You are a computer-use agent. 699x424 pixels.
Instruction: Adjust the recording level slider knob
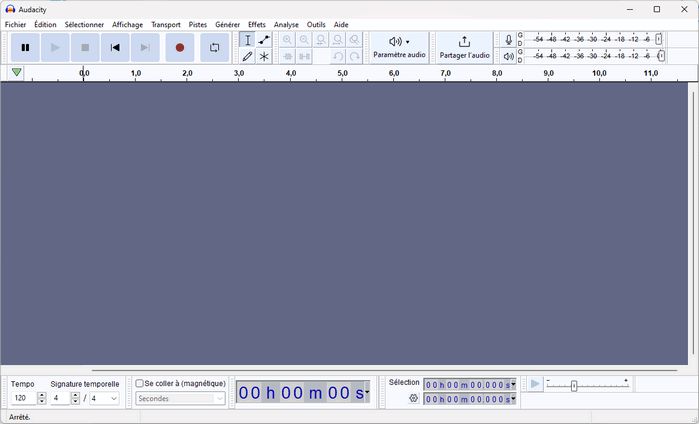coord(658,39)
